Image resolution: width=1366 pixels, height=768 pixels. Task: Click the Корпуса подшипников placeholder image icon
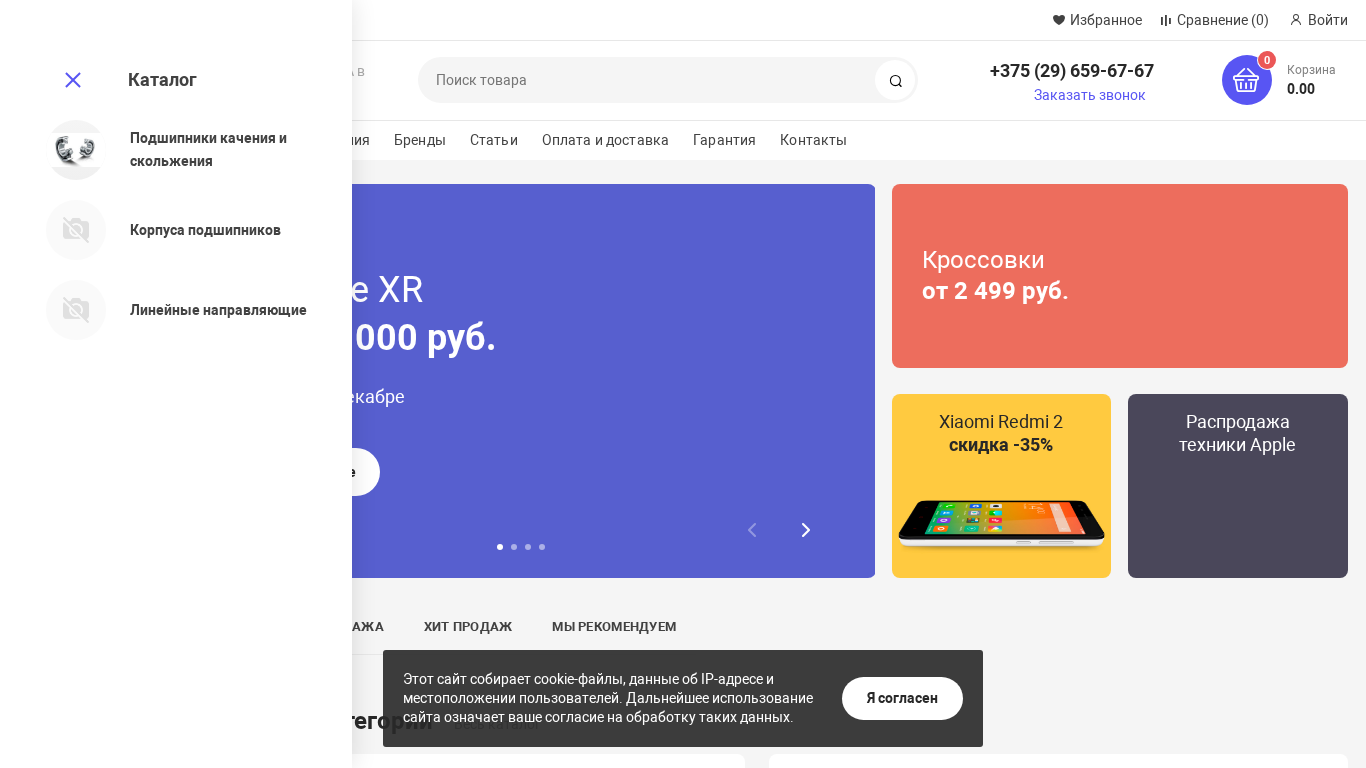[76, 230]
